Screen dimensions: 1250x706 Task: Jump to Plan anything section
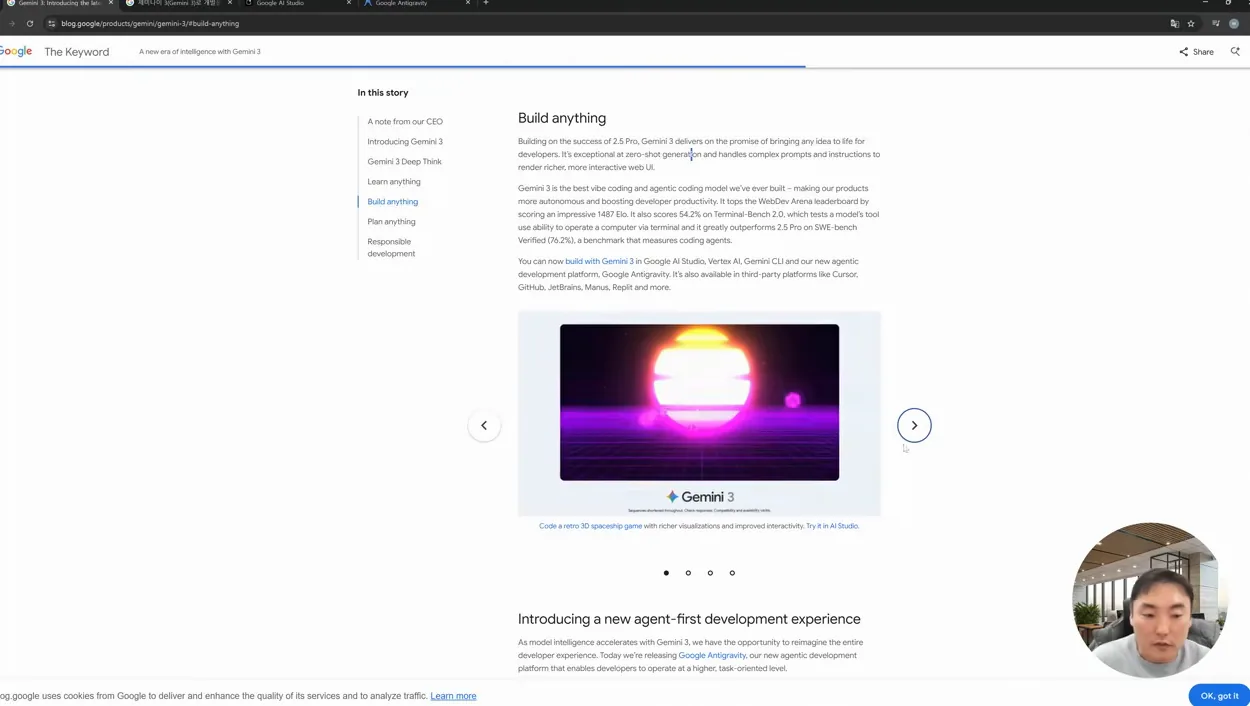391,221
